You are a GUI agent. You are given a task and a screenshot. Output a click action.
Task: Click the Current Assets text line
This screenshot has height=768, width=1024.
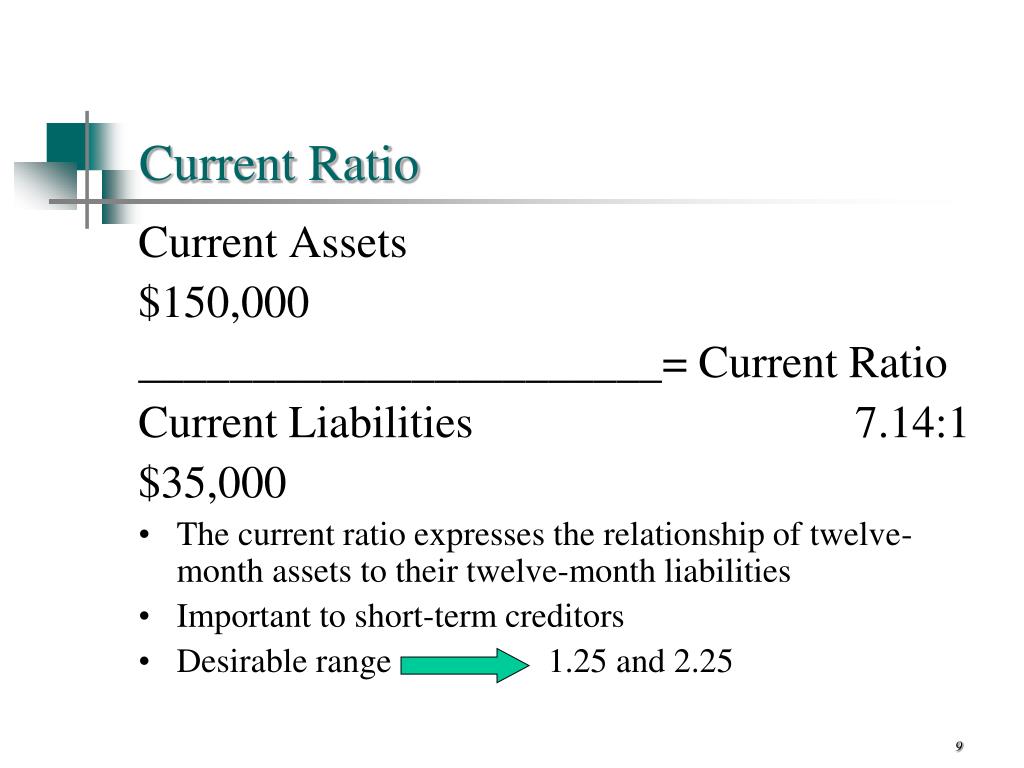coord(272,243)
